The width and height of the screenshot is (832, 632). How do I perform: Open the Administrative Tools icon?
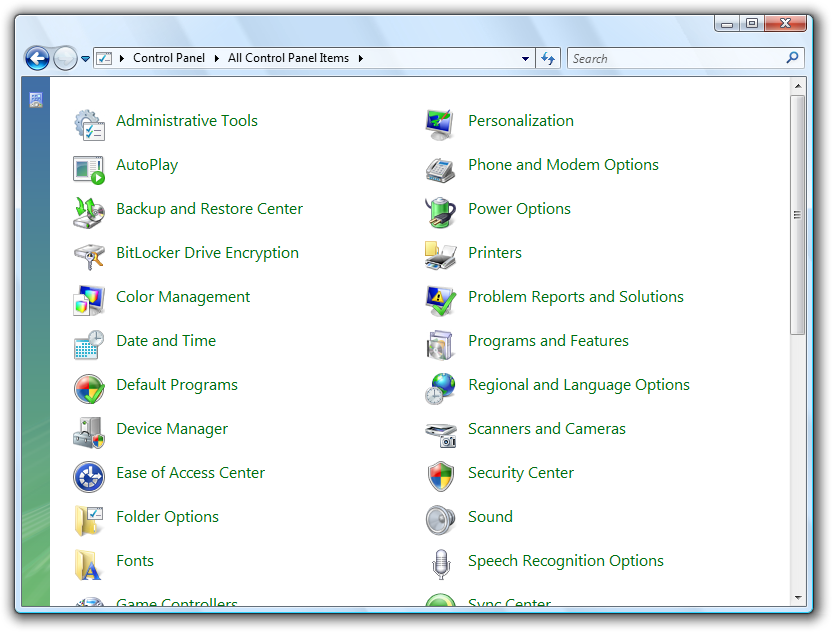(89, 125)
